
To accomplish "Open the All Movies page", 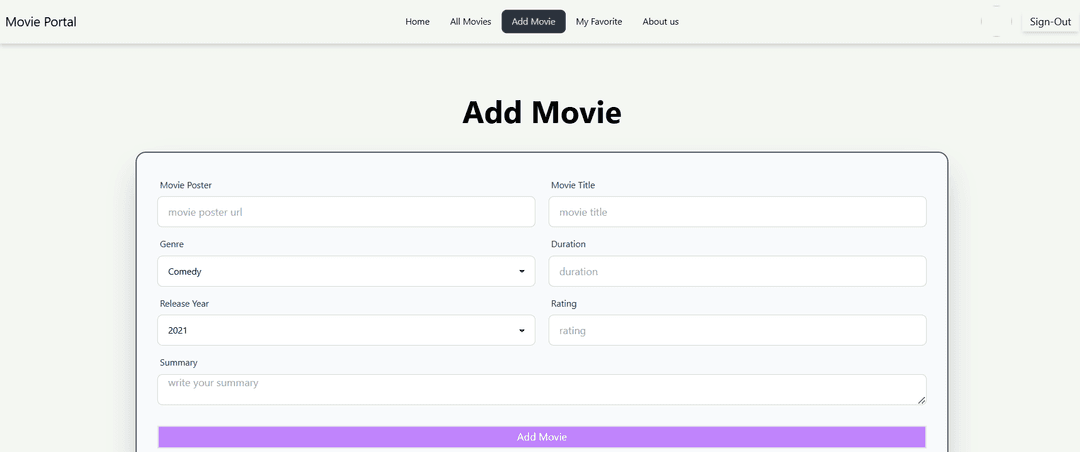I will pyautogui.click(x=470, y=22).
